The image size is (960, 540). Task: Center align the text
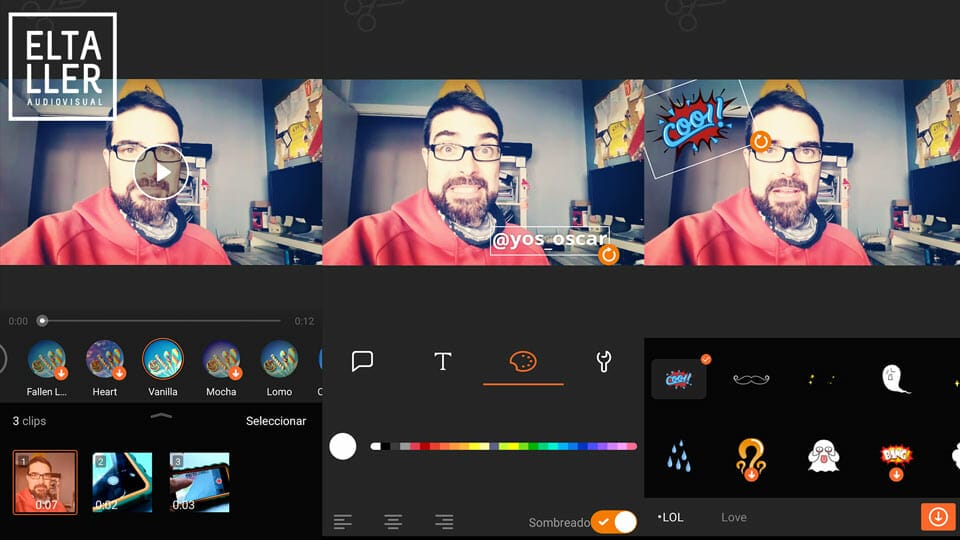(x=393, y=522)
